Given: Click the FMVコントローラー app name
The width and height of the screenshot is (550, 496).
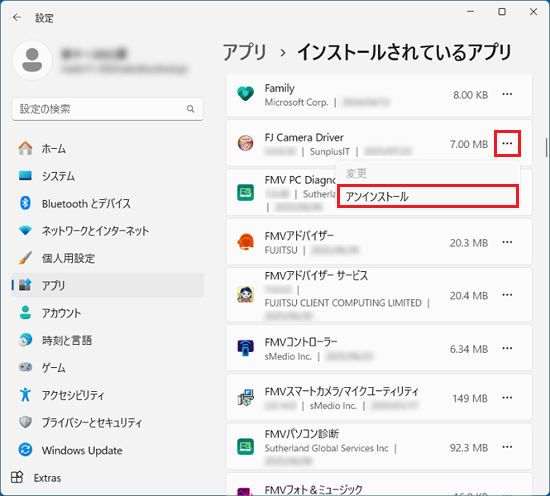Looking at the screenshot, I should pyautogui.click(x=301, y=342).
